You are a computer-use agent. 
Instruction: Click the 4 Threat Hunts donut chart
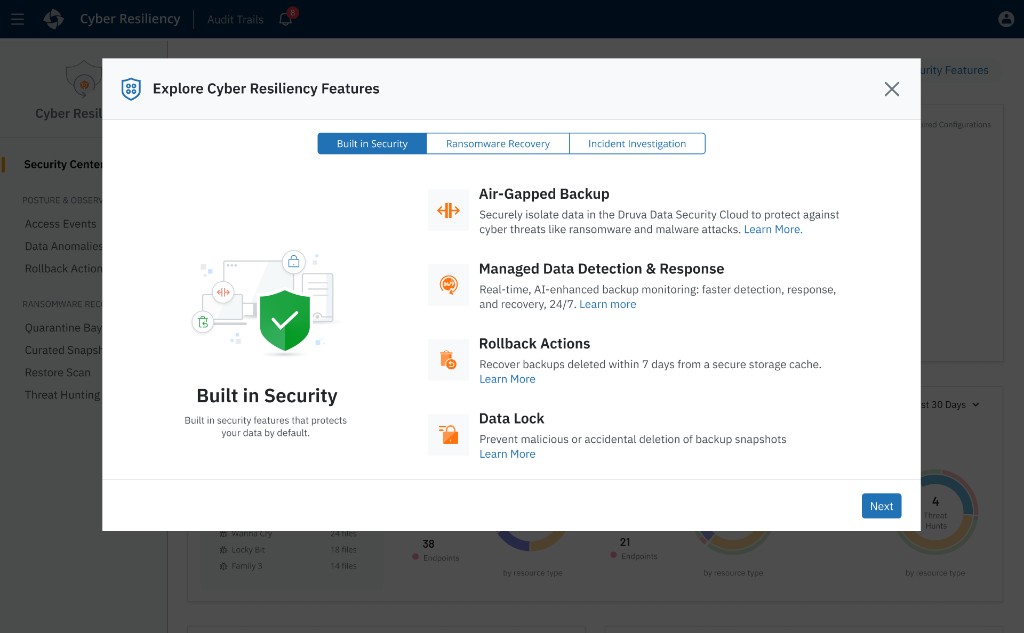click(936, 512)
